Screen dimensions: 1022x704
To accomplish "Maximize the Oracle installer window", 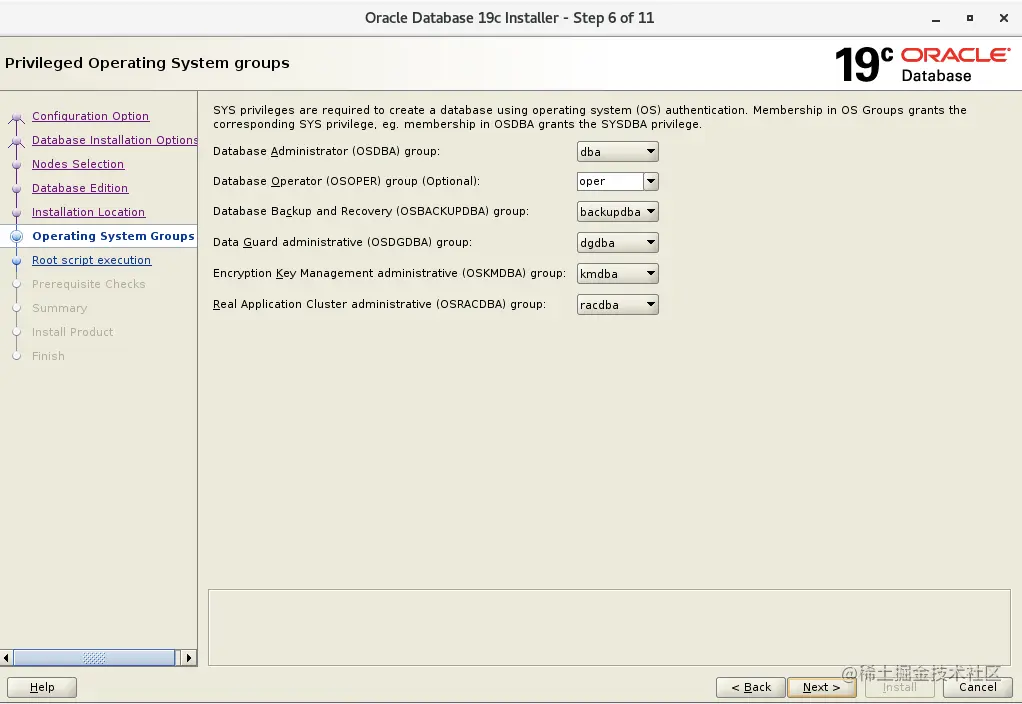I will point(970,18).
